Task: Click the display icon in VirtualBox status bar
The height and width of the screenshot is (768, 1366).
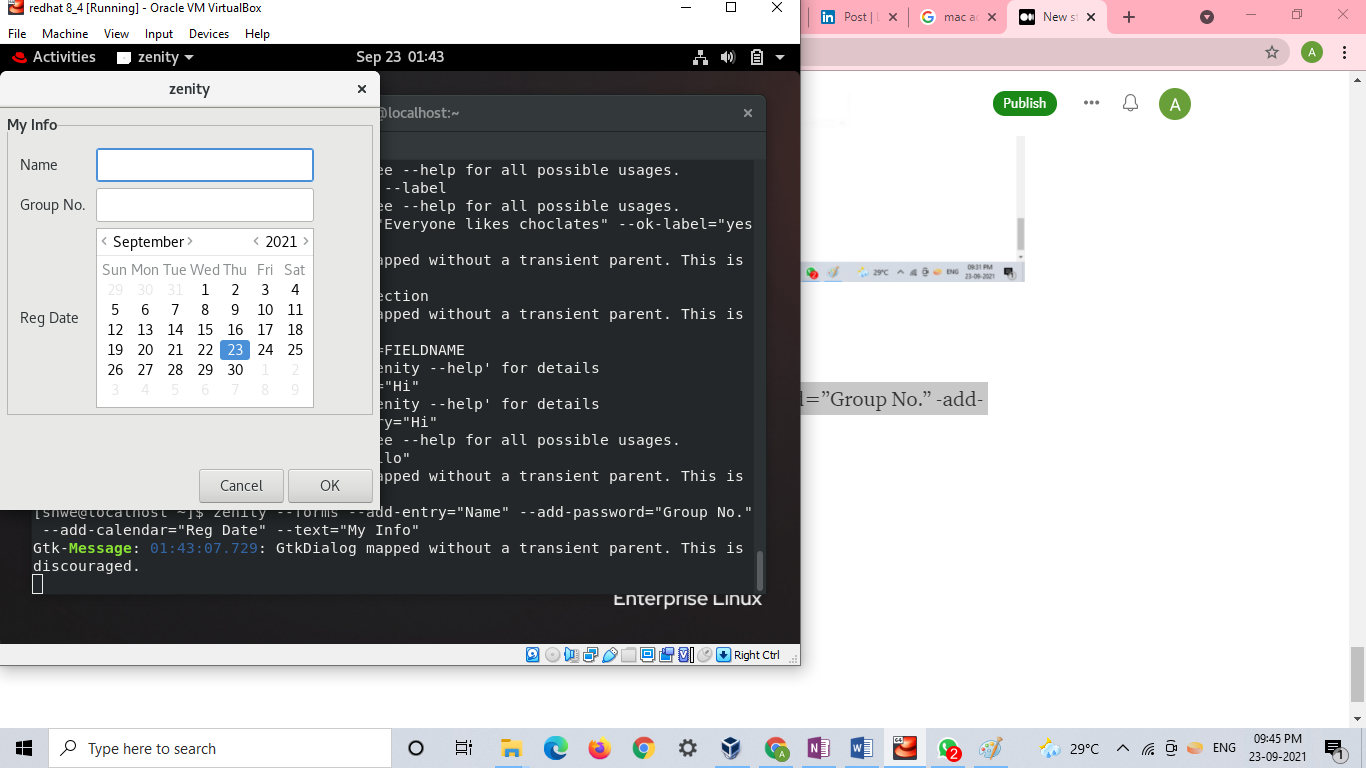Action: pos(647,654)
